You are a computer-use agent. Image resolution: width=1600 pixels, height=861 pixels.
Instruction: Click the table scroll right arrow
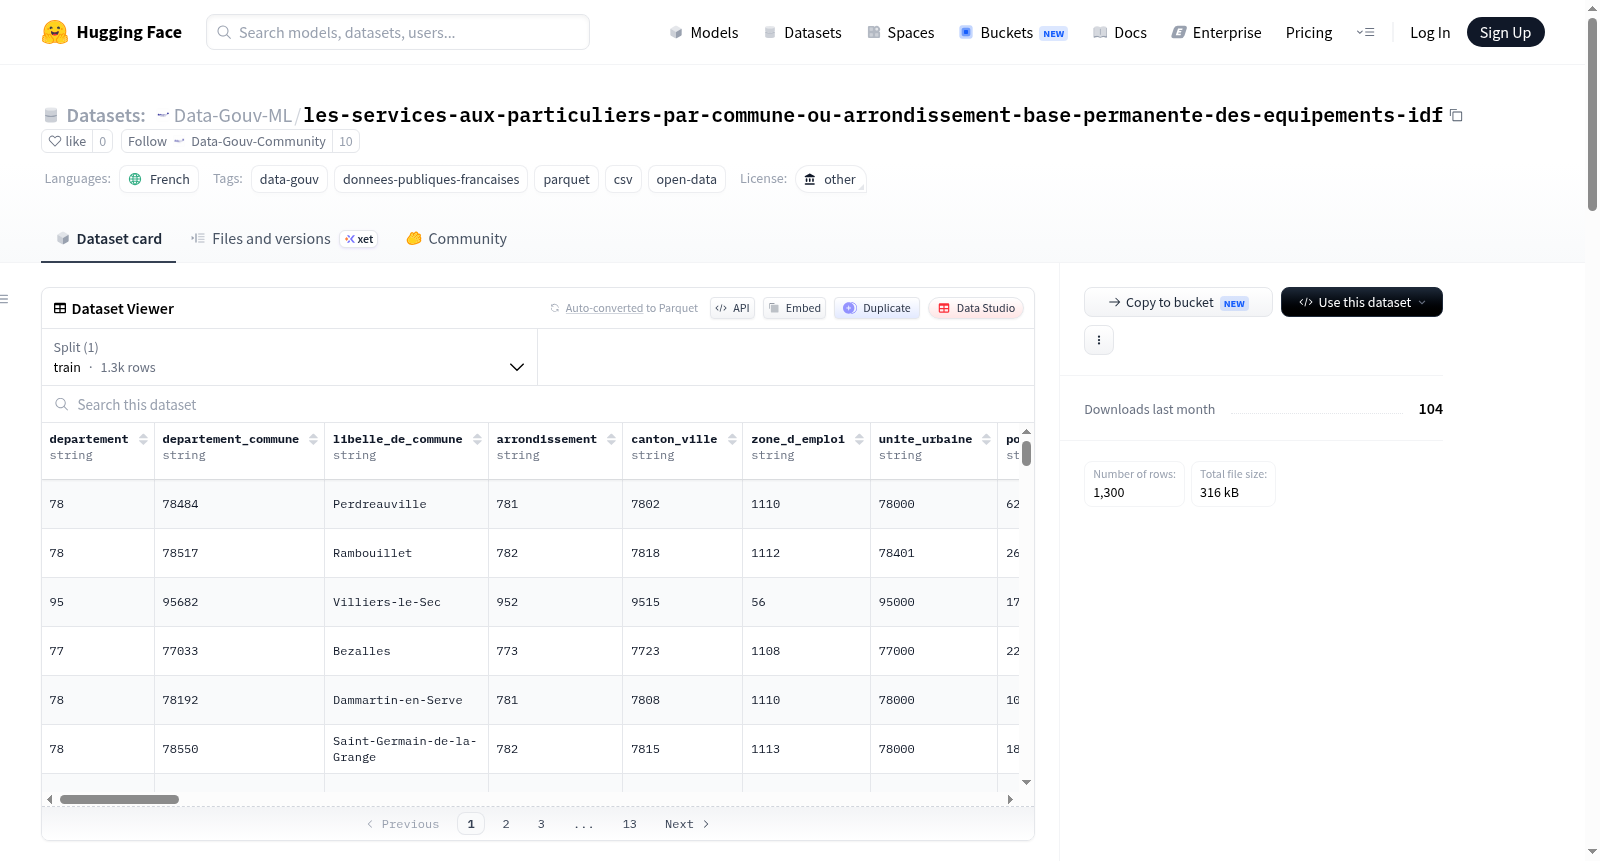[1010, 799]
